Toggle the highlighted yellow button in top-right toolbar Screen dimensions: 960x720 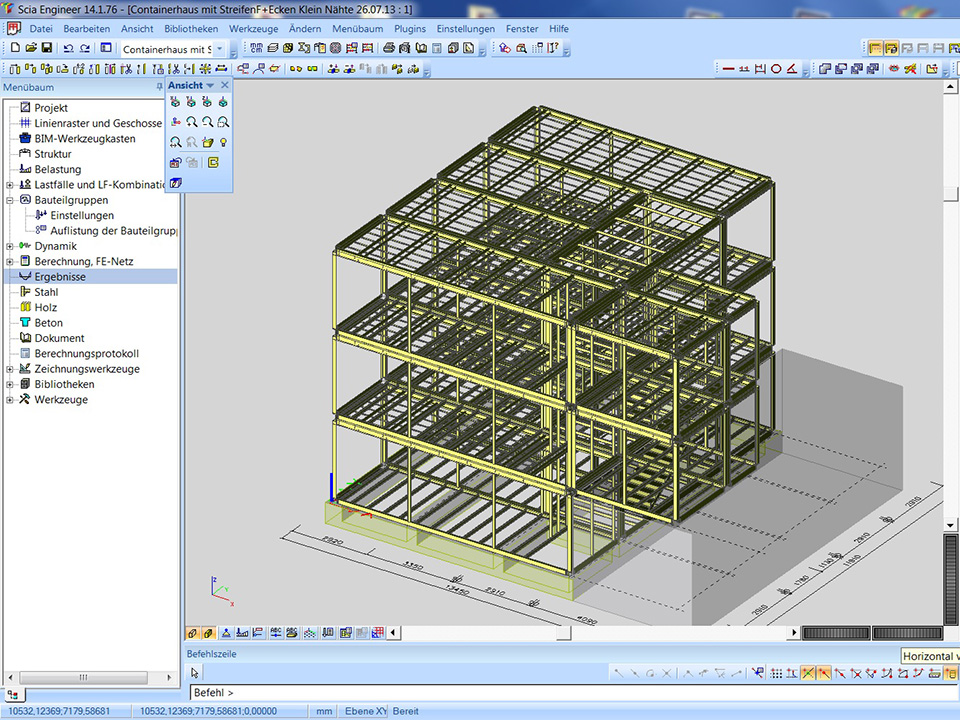875,48
